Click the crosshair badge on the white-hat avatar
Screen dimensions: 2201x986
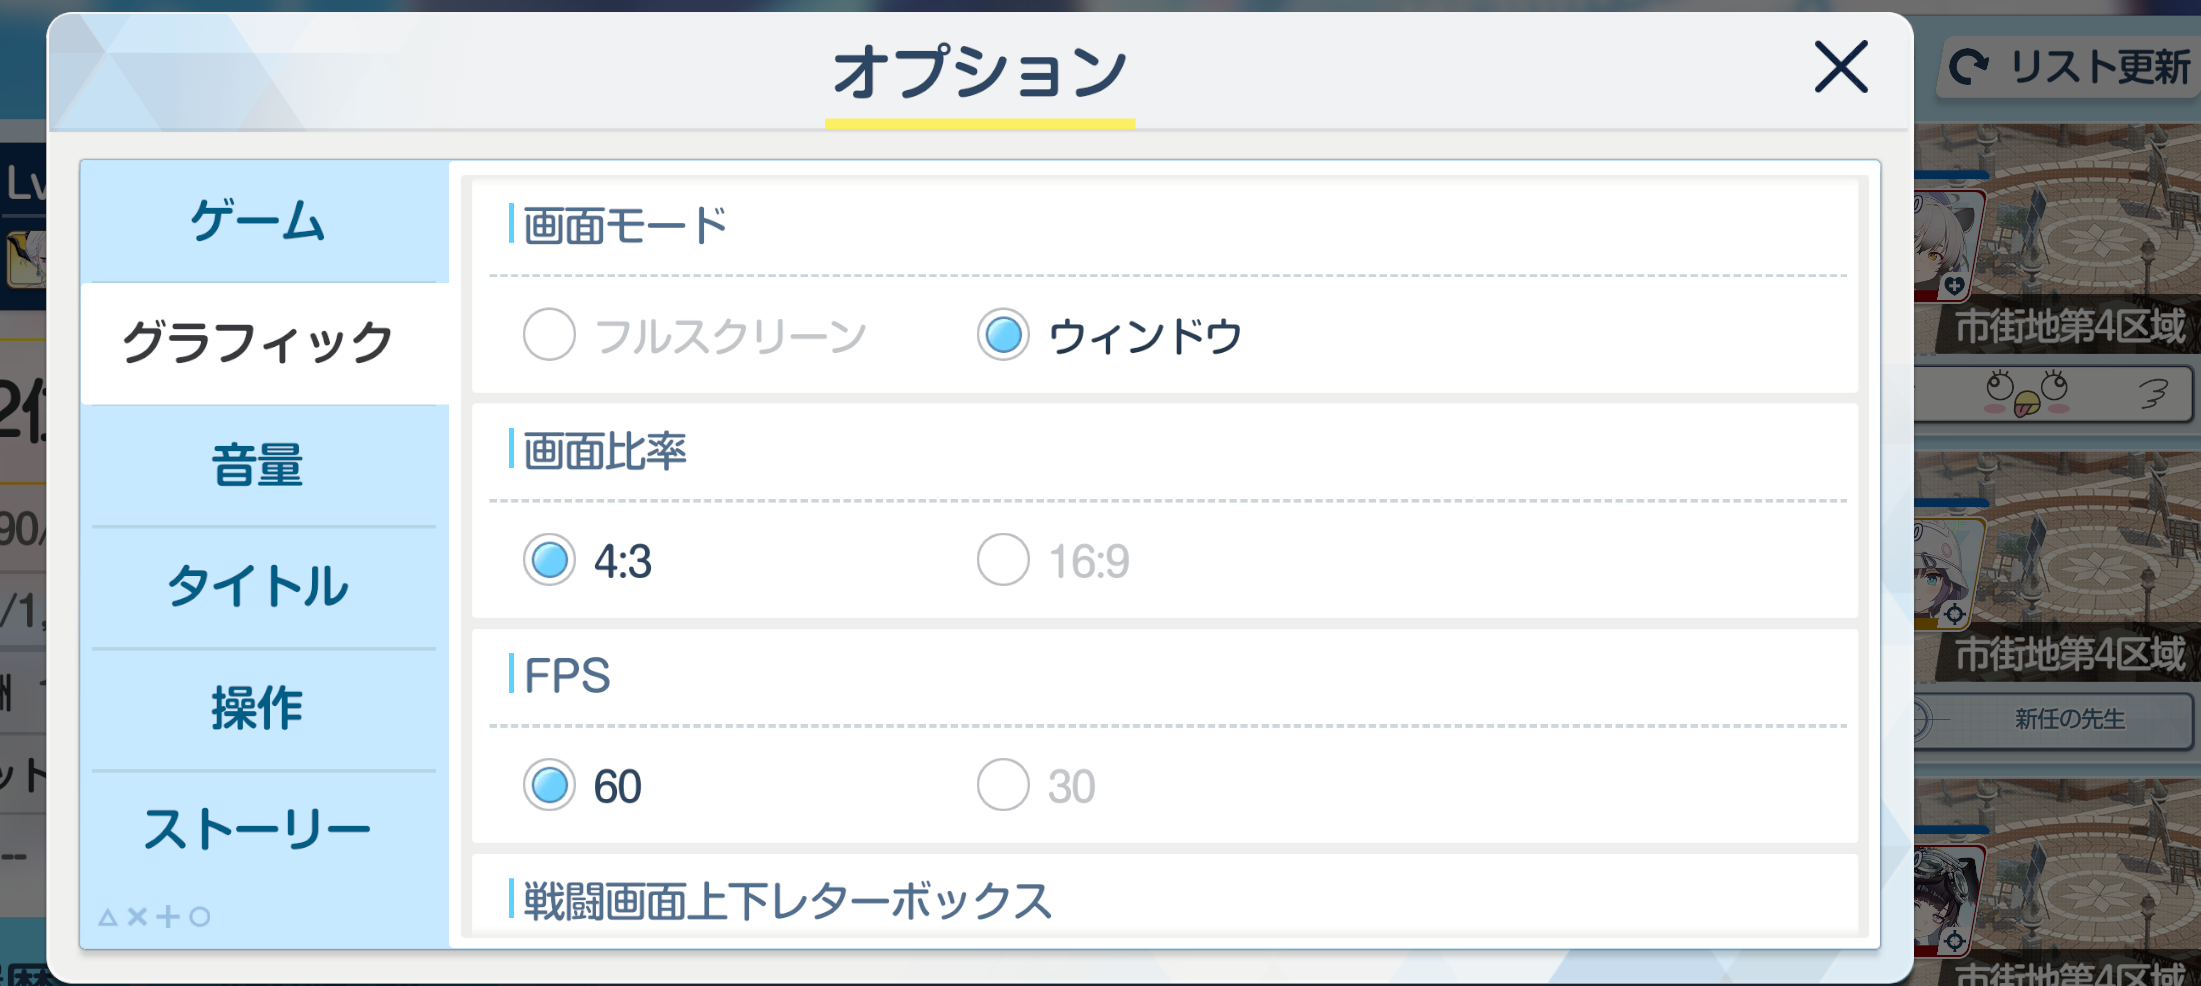[x=1954, y=614]
